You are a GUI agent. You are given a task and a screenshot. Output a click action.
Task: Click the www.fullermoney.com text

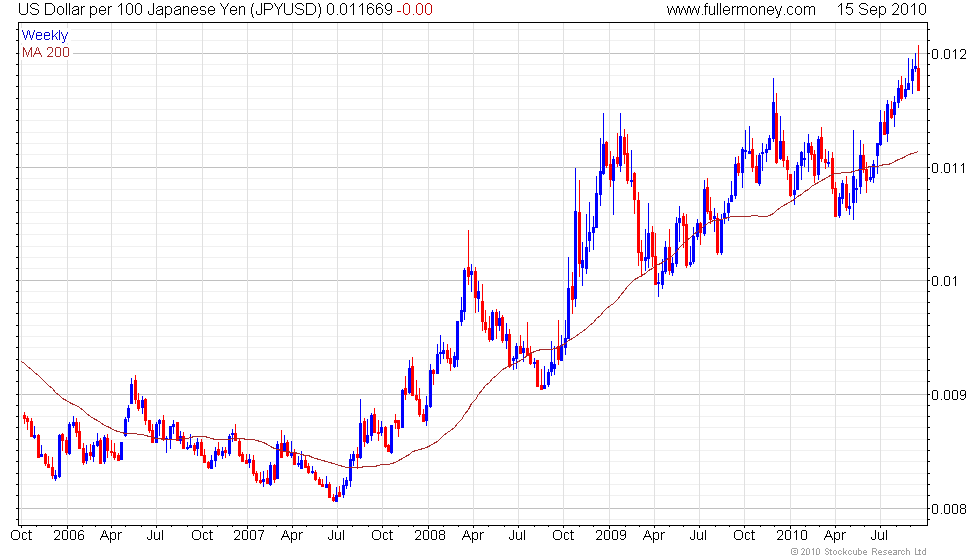click(741, 10)
